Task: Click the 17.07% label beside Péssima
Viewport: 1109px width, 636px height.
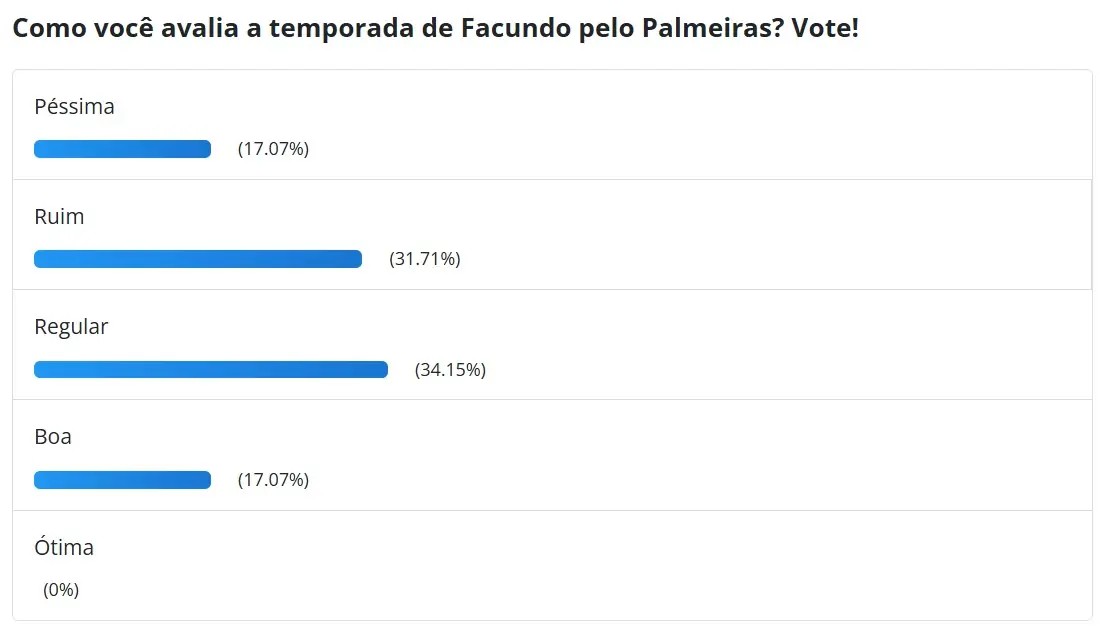Action: point(272,149)
